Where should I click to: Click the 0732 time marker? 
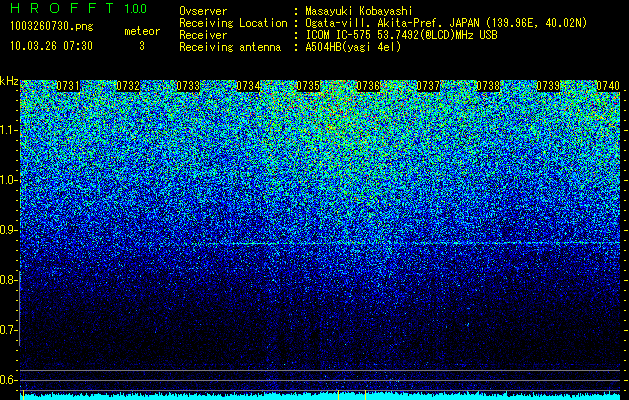click(128, 86)
